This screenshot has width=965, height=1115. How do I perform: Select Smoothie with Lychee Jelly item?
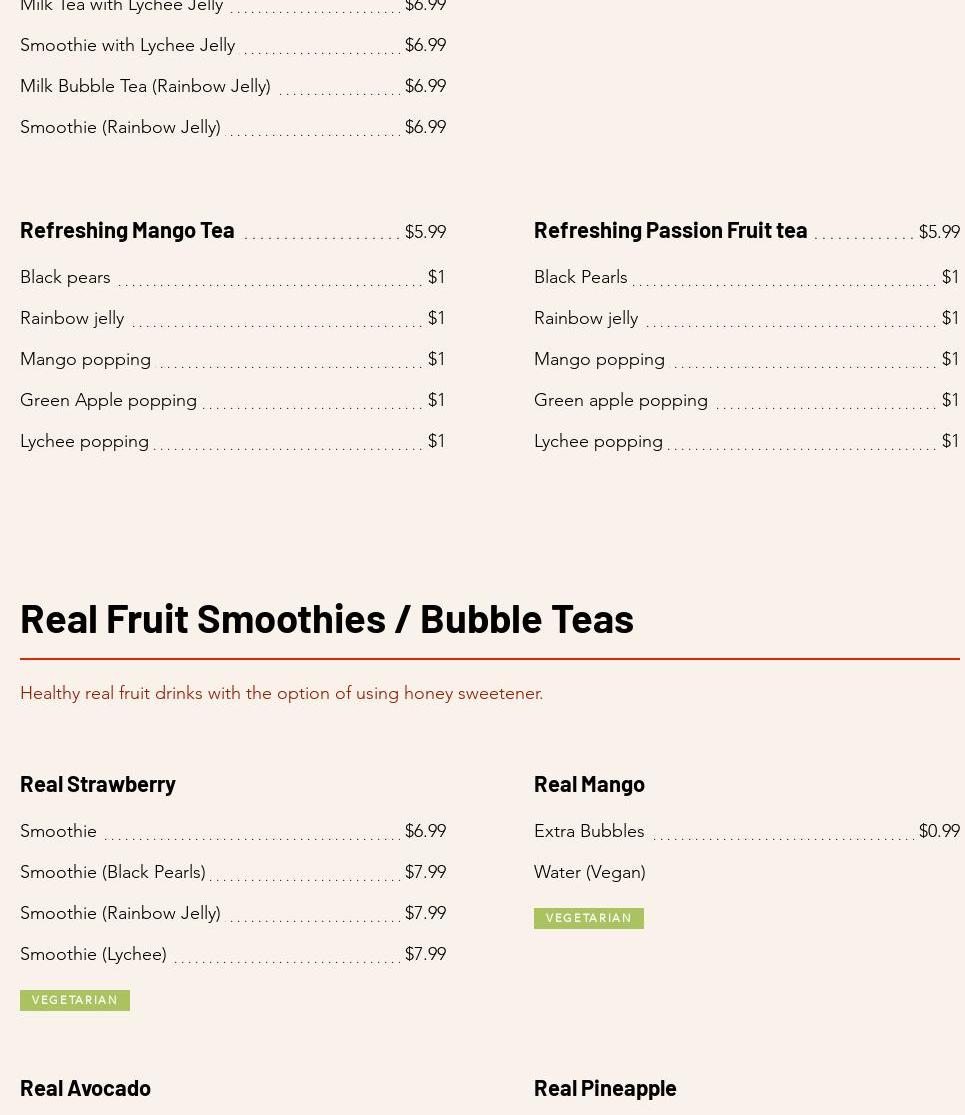pos(128,46)
